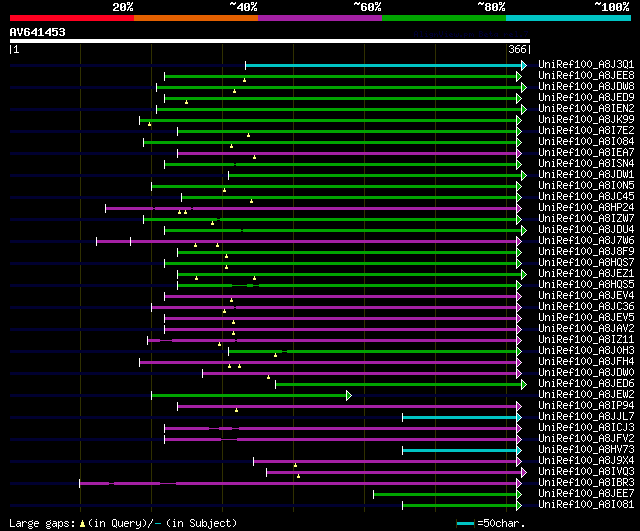Select the UniRef100_A8JEW2 label
640x531 pixels.
point(586,395)
